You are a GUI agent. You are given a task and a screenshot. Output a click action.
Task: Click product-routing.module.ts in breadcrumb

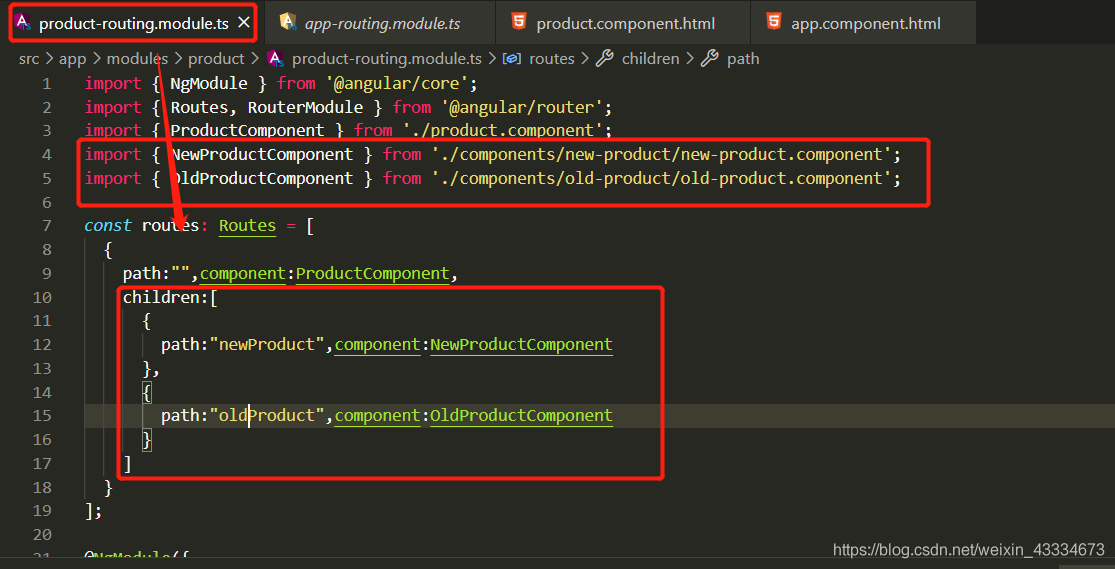click(387, 58)
